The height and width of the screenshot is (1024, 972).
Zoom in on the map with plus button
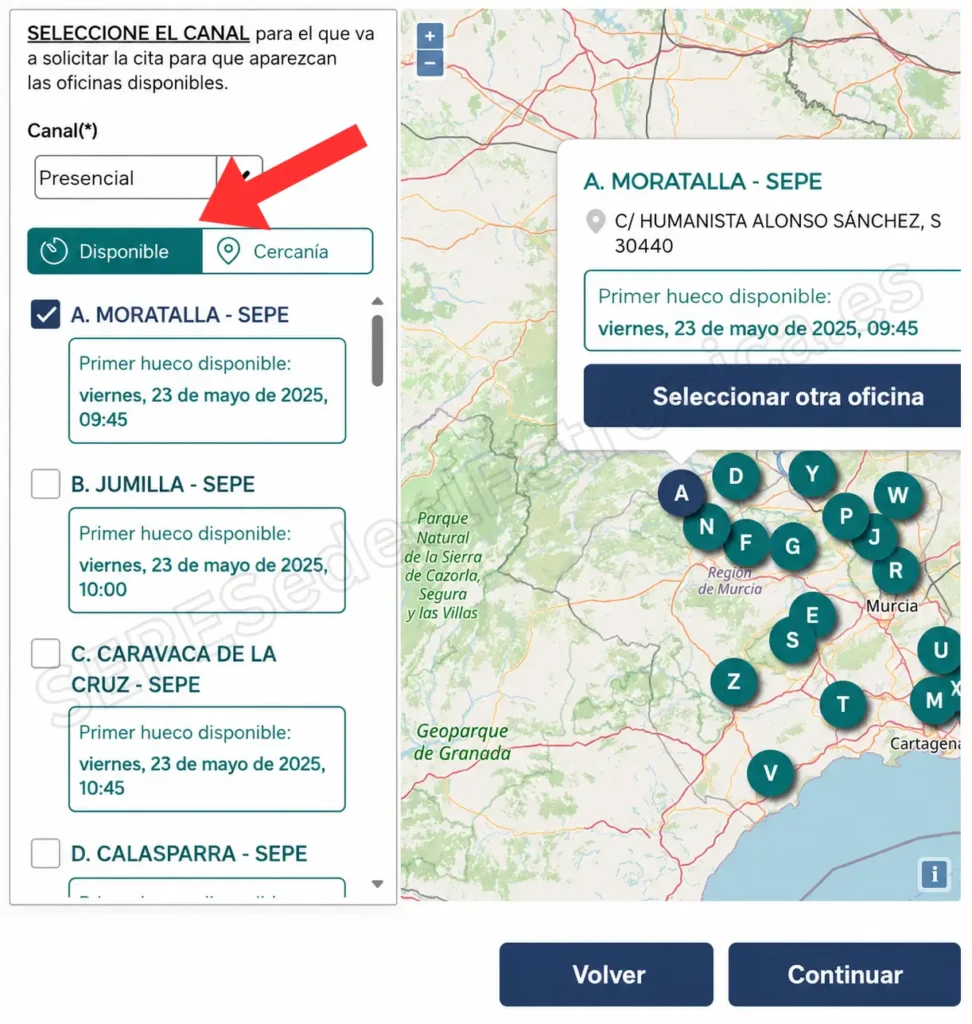coord(430,36)
